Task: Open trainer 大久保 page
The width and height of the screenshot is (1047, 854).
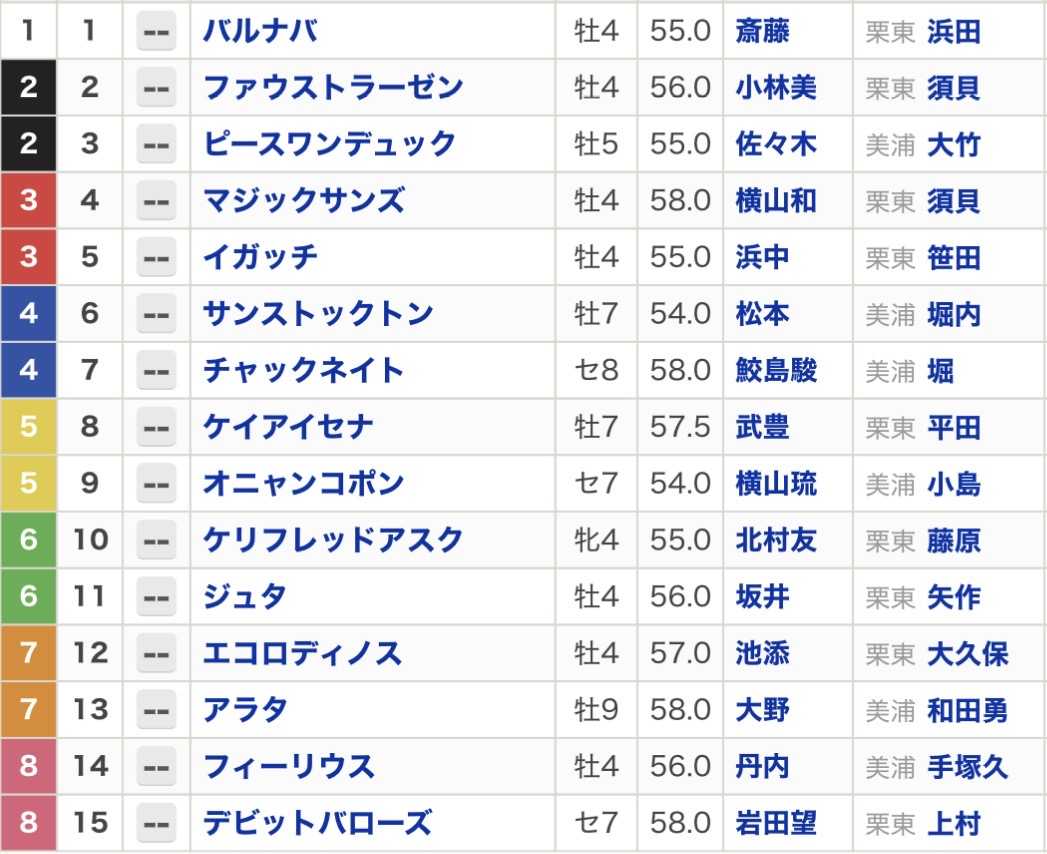Action: pos(968,654)
